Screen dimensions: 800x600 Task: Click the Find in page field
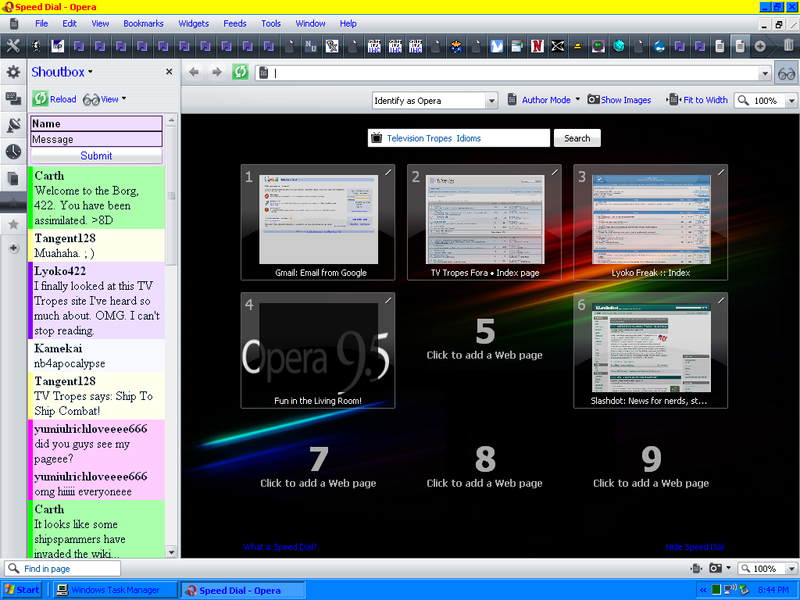click(x=63, y=568)
